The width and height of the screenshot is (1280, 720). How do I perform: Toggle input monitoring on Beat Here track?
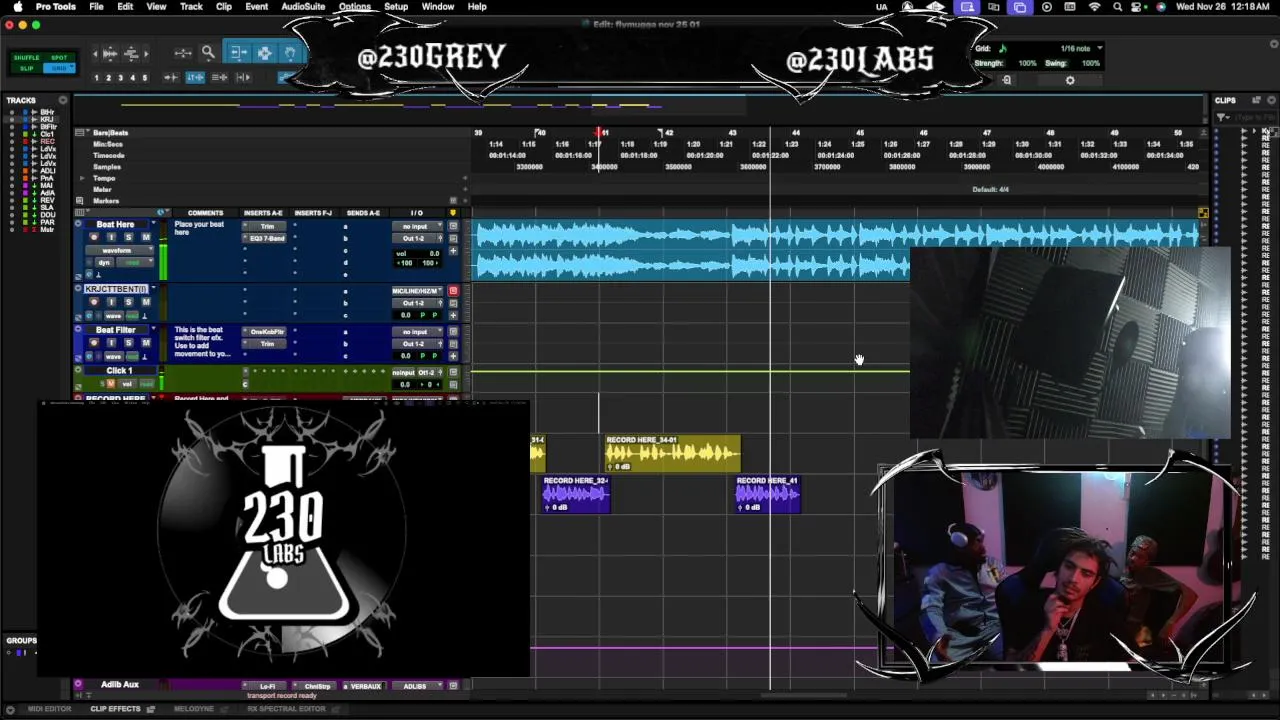point(111,237)
